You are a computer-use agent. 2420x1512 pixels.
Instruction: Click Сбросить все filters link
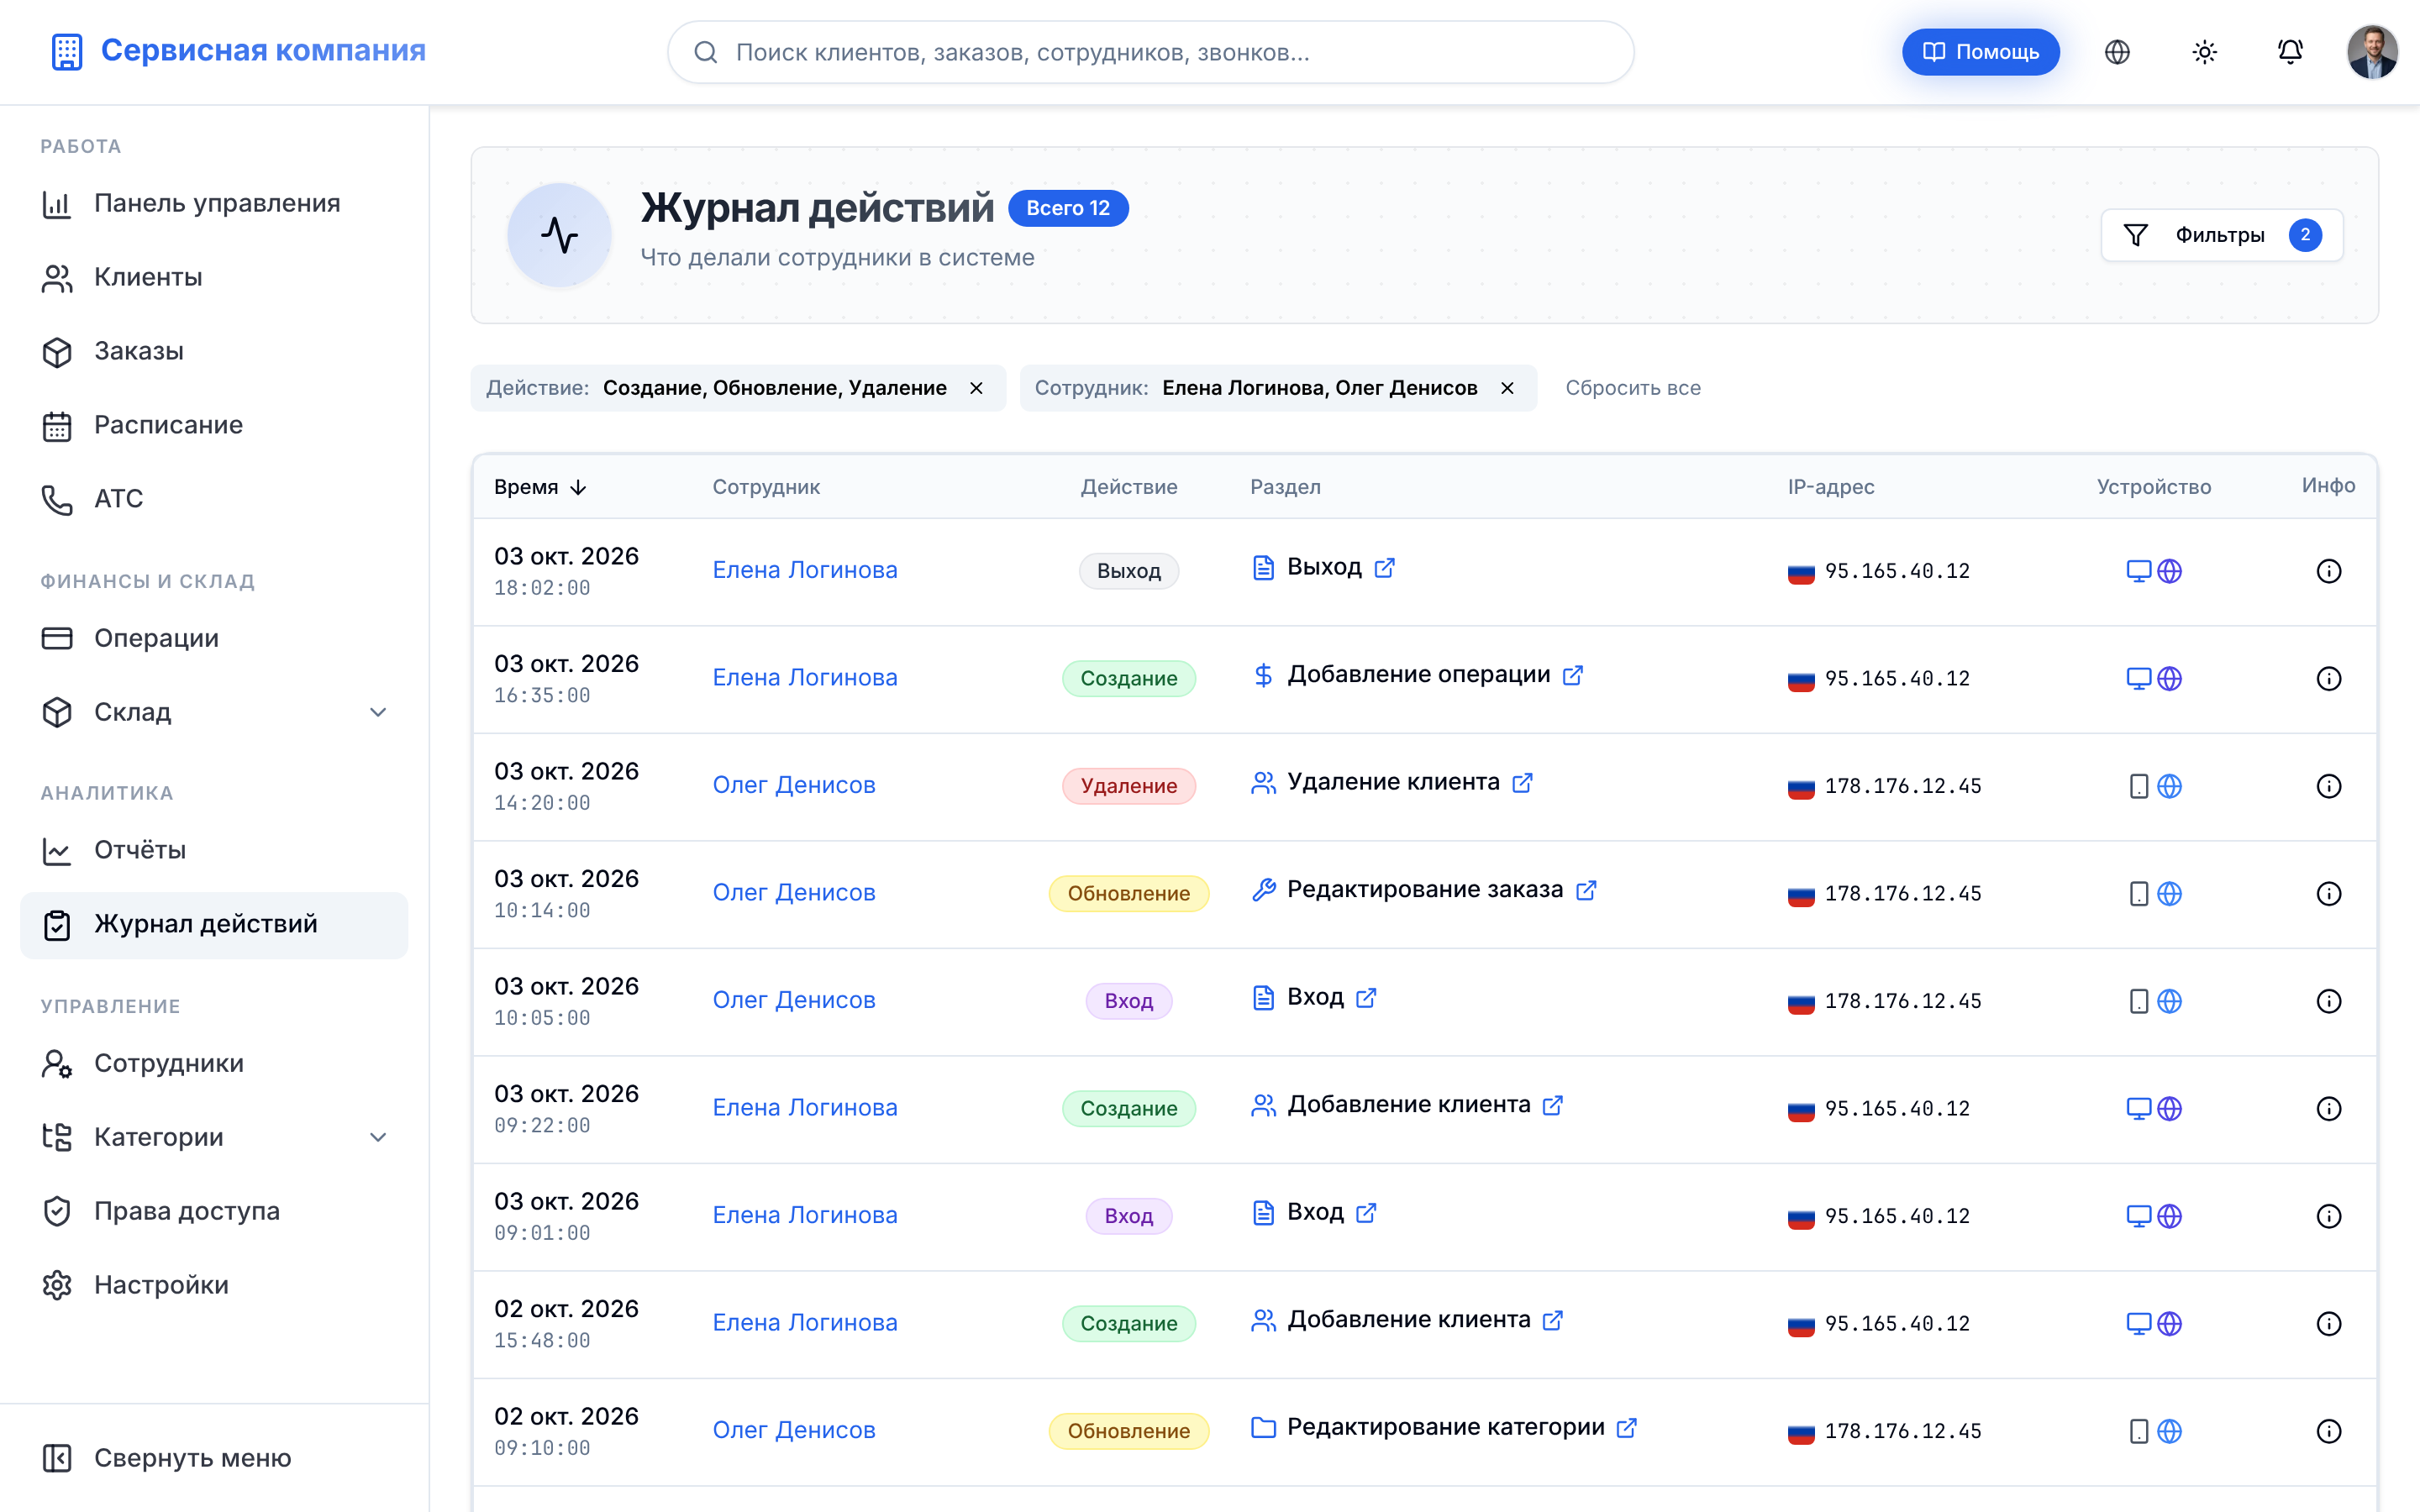coord(1632,388)
